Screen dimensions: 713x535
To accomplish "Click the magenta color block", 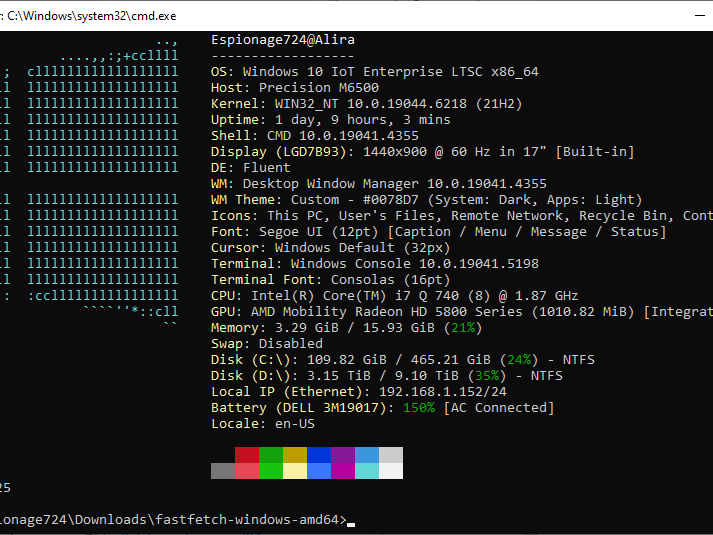I will click(343, 471).
